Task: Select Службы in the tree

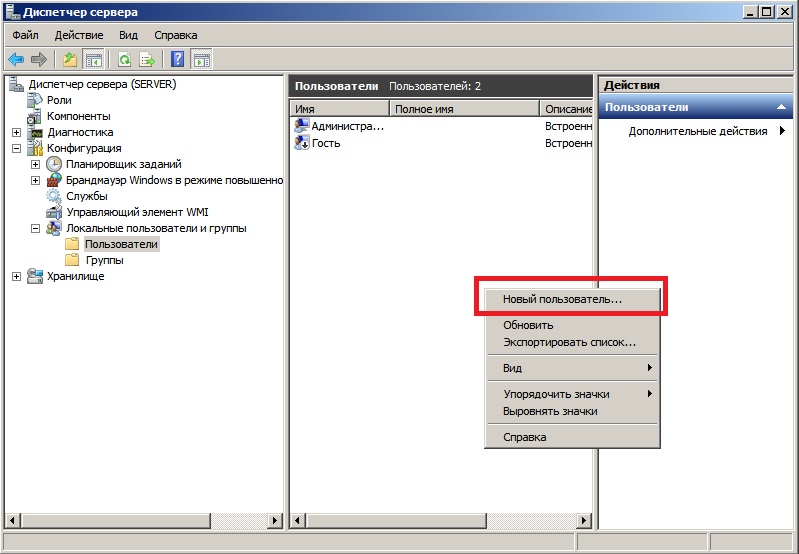Action: (x=87, y=196)
